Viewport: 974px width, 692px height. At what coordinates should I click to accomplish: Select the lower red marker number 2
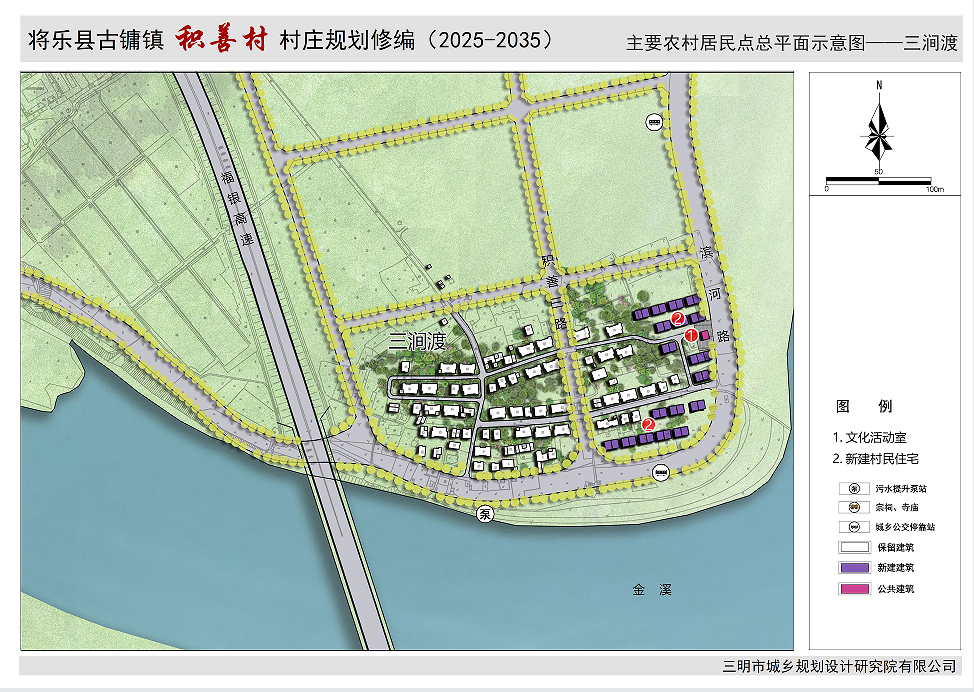[x=648, y=425]
